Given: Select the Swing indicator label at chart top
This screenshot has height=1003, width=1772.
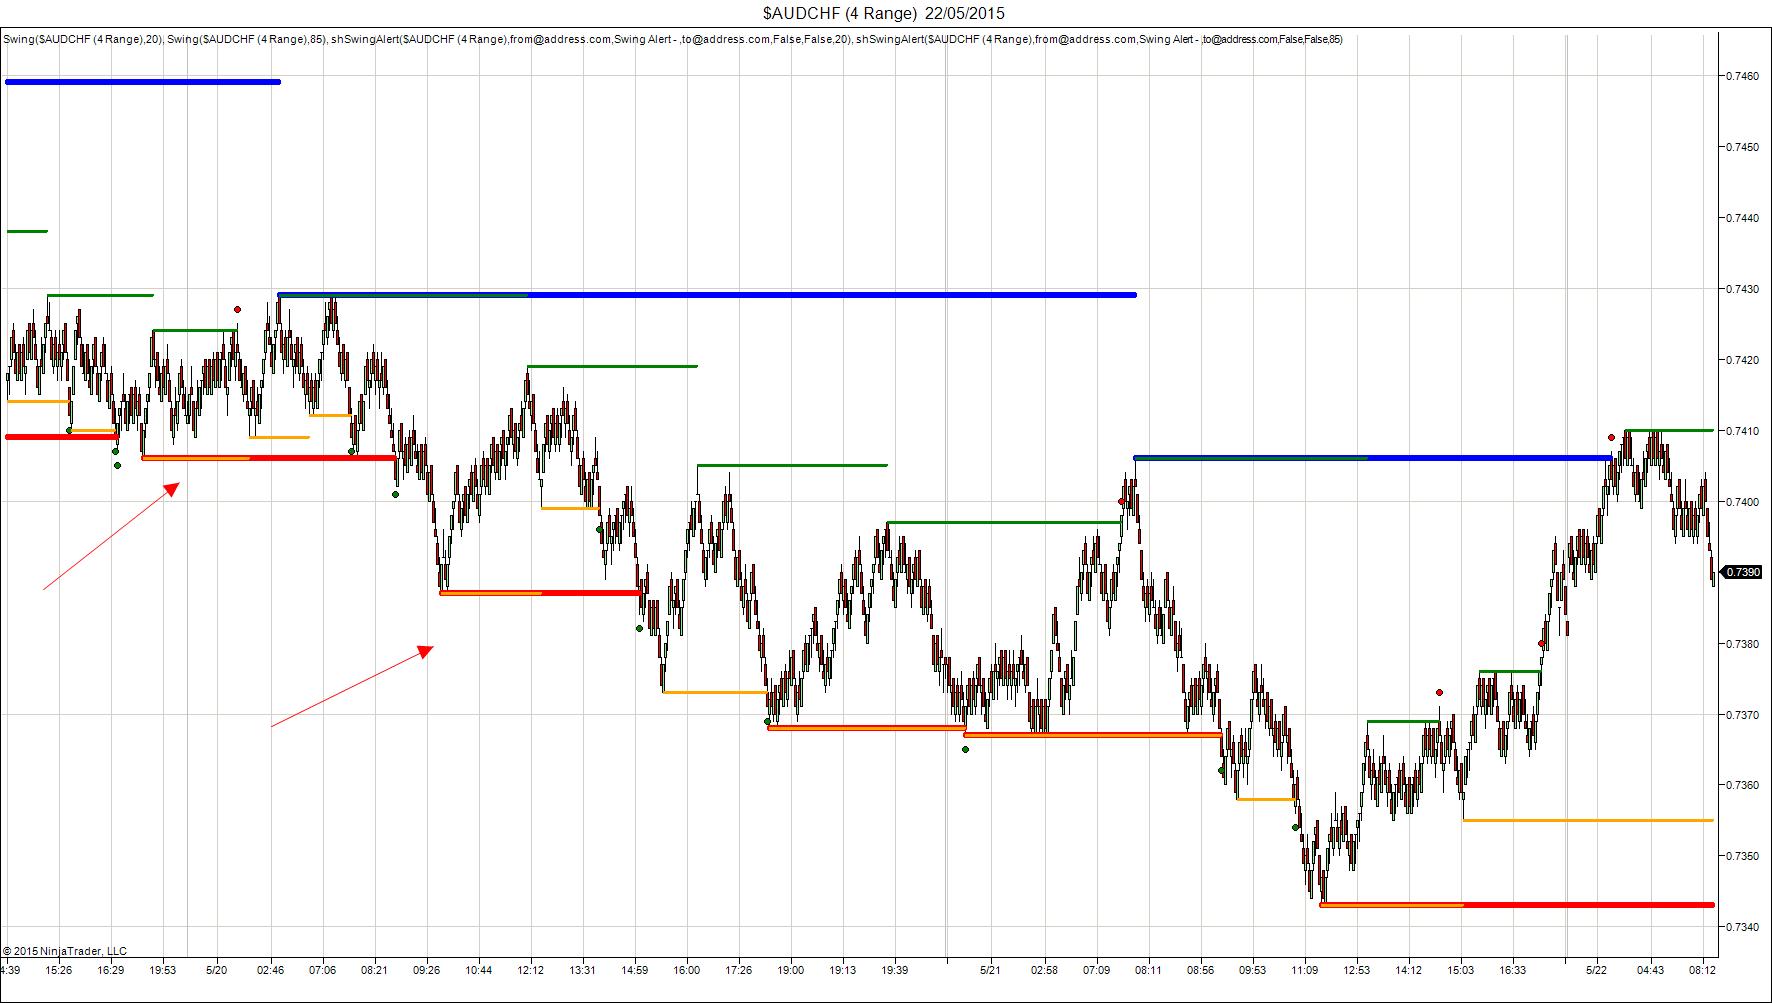Looking at the screenshot, I should coord(673,40).
